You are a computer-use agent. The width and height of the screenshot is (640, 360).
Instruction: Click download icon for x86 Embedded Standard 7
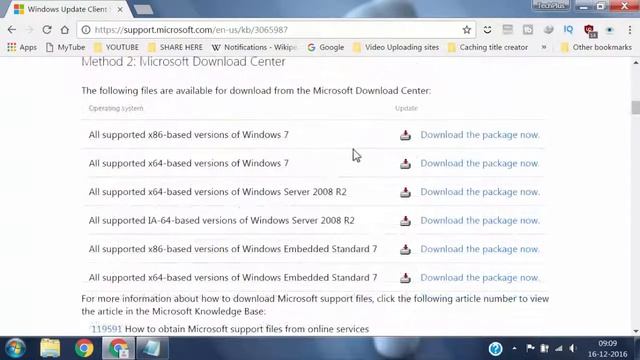click(x=405, y=249)
